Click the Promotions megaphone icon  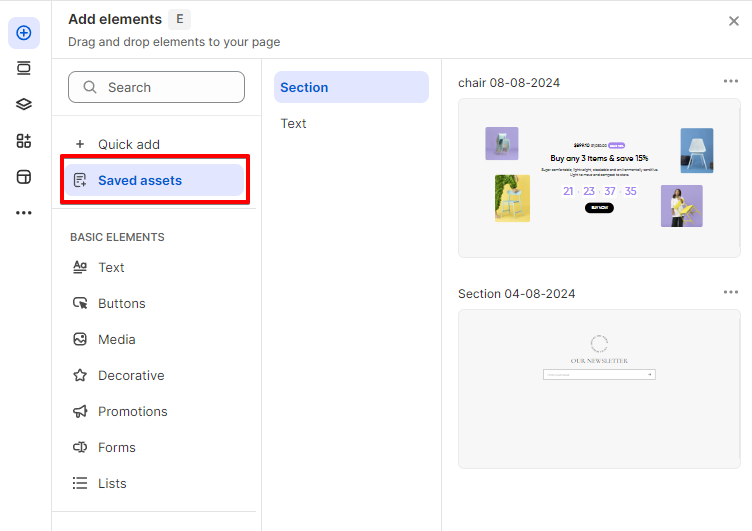tap(80, 412)
